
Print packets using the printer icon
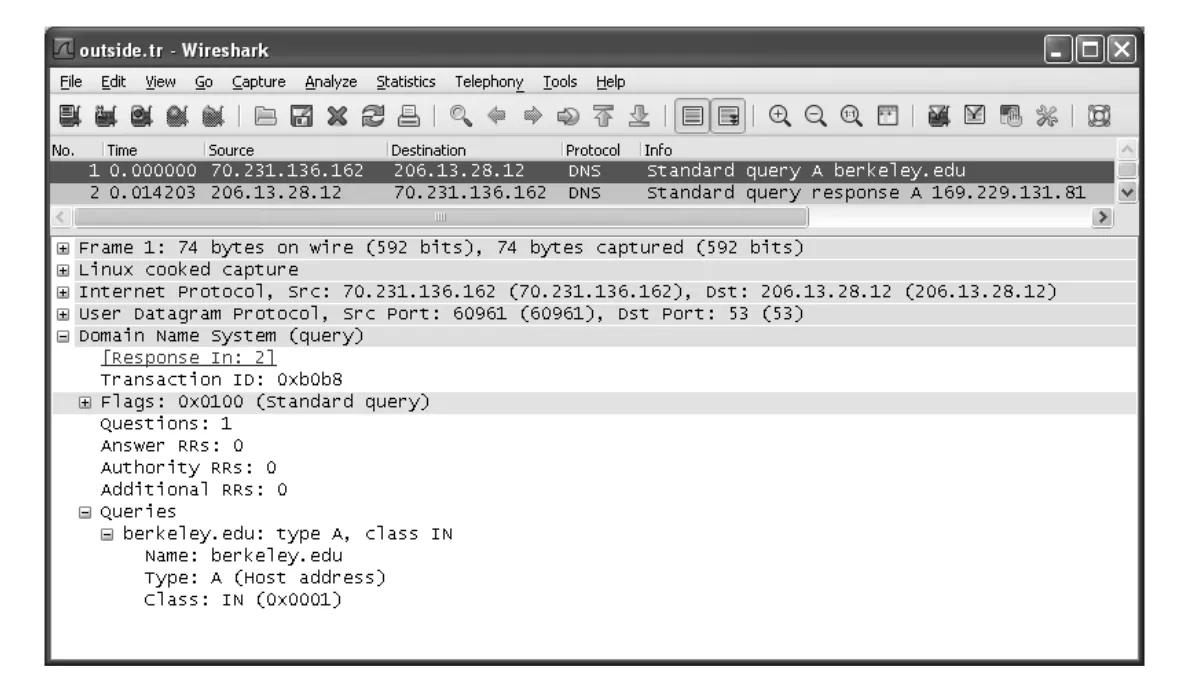[409, 116]
